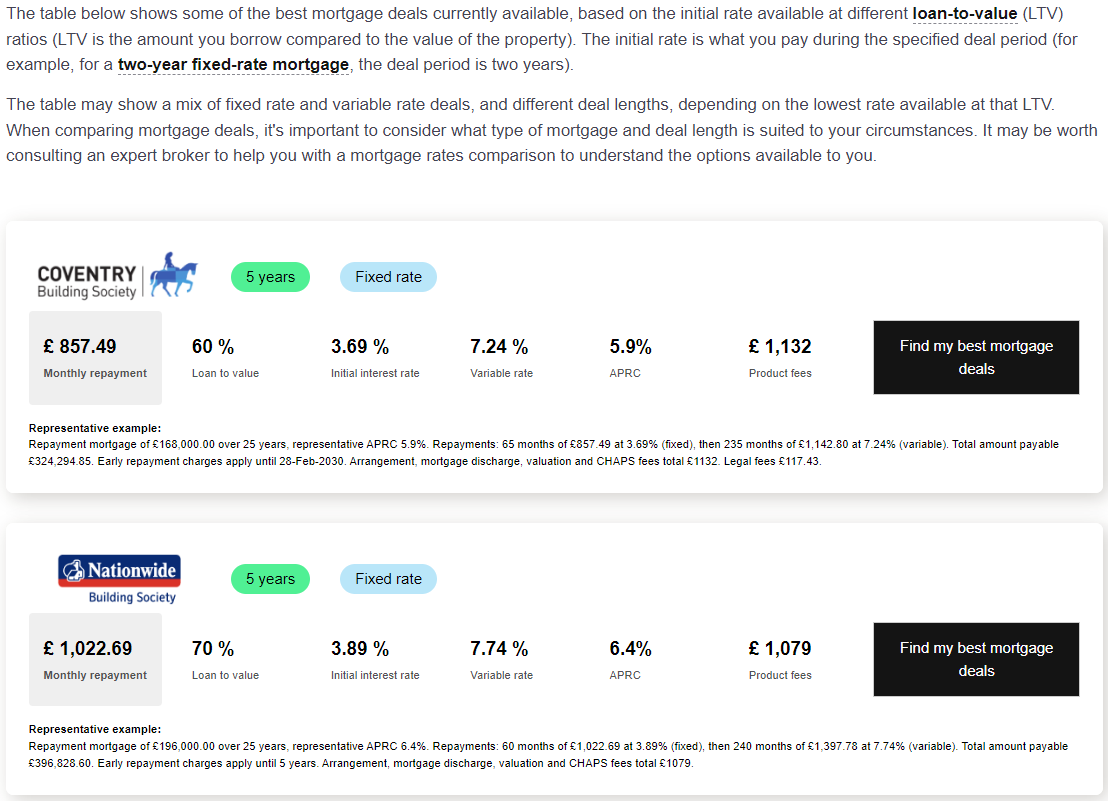Viewport: 1108px width, 801px height.
Task: Click Coventry's 5.9% APRC figure
Action: tap(630, 347)
